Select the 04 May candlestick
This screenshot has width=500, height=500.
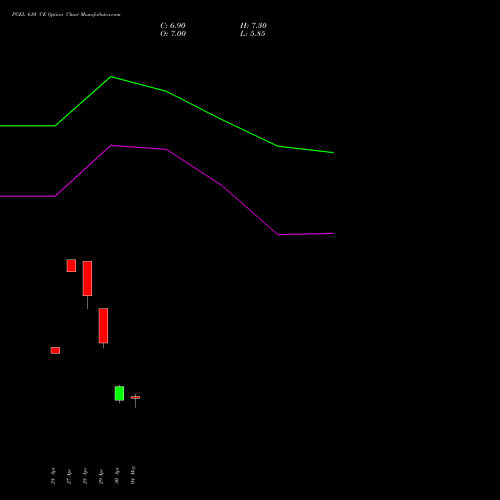pyautogui.click(x=135, y=400)
